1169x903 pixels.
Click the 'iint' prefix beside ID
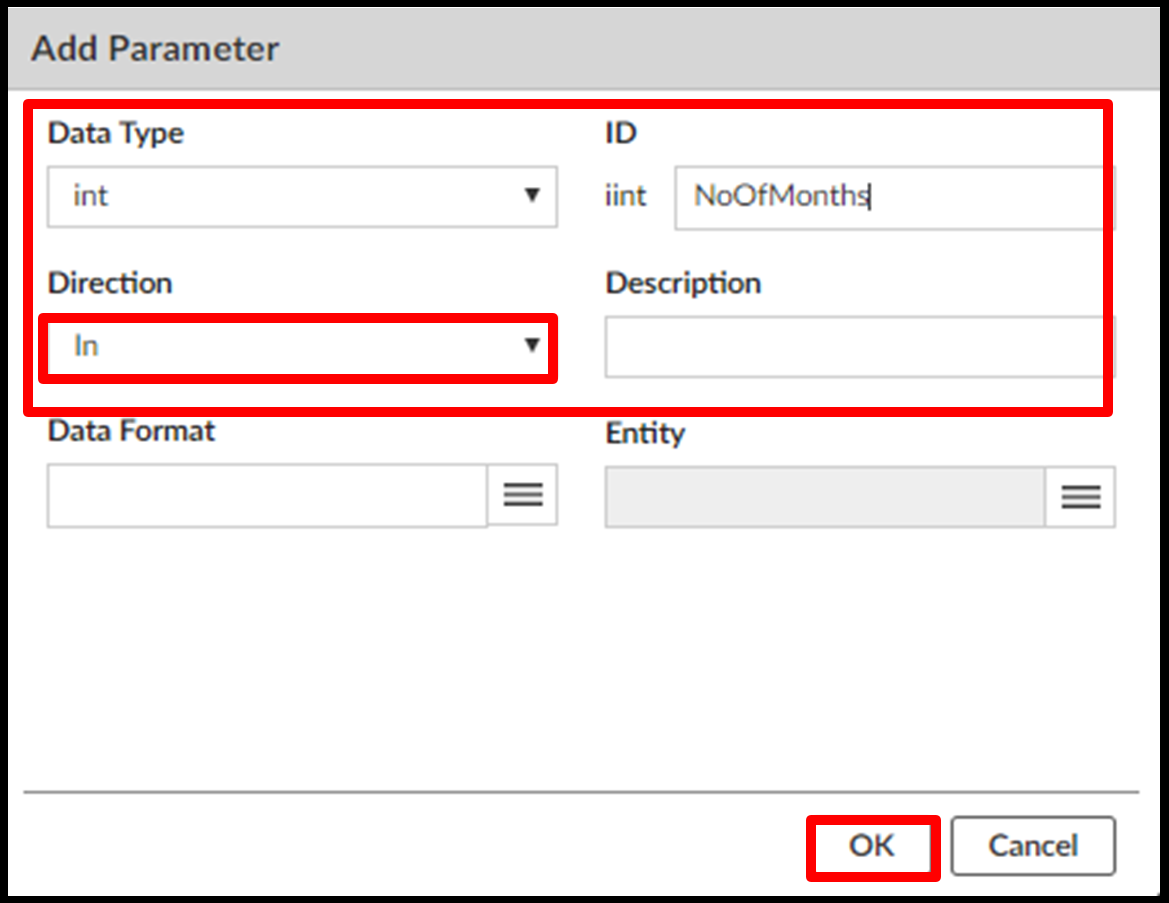[626, 196]
